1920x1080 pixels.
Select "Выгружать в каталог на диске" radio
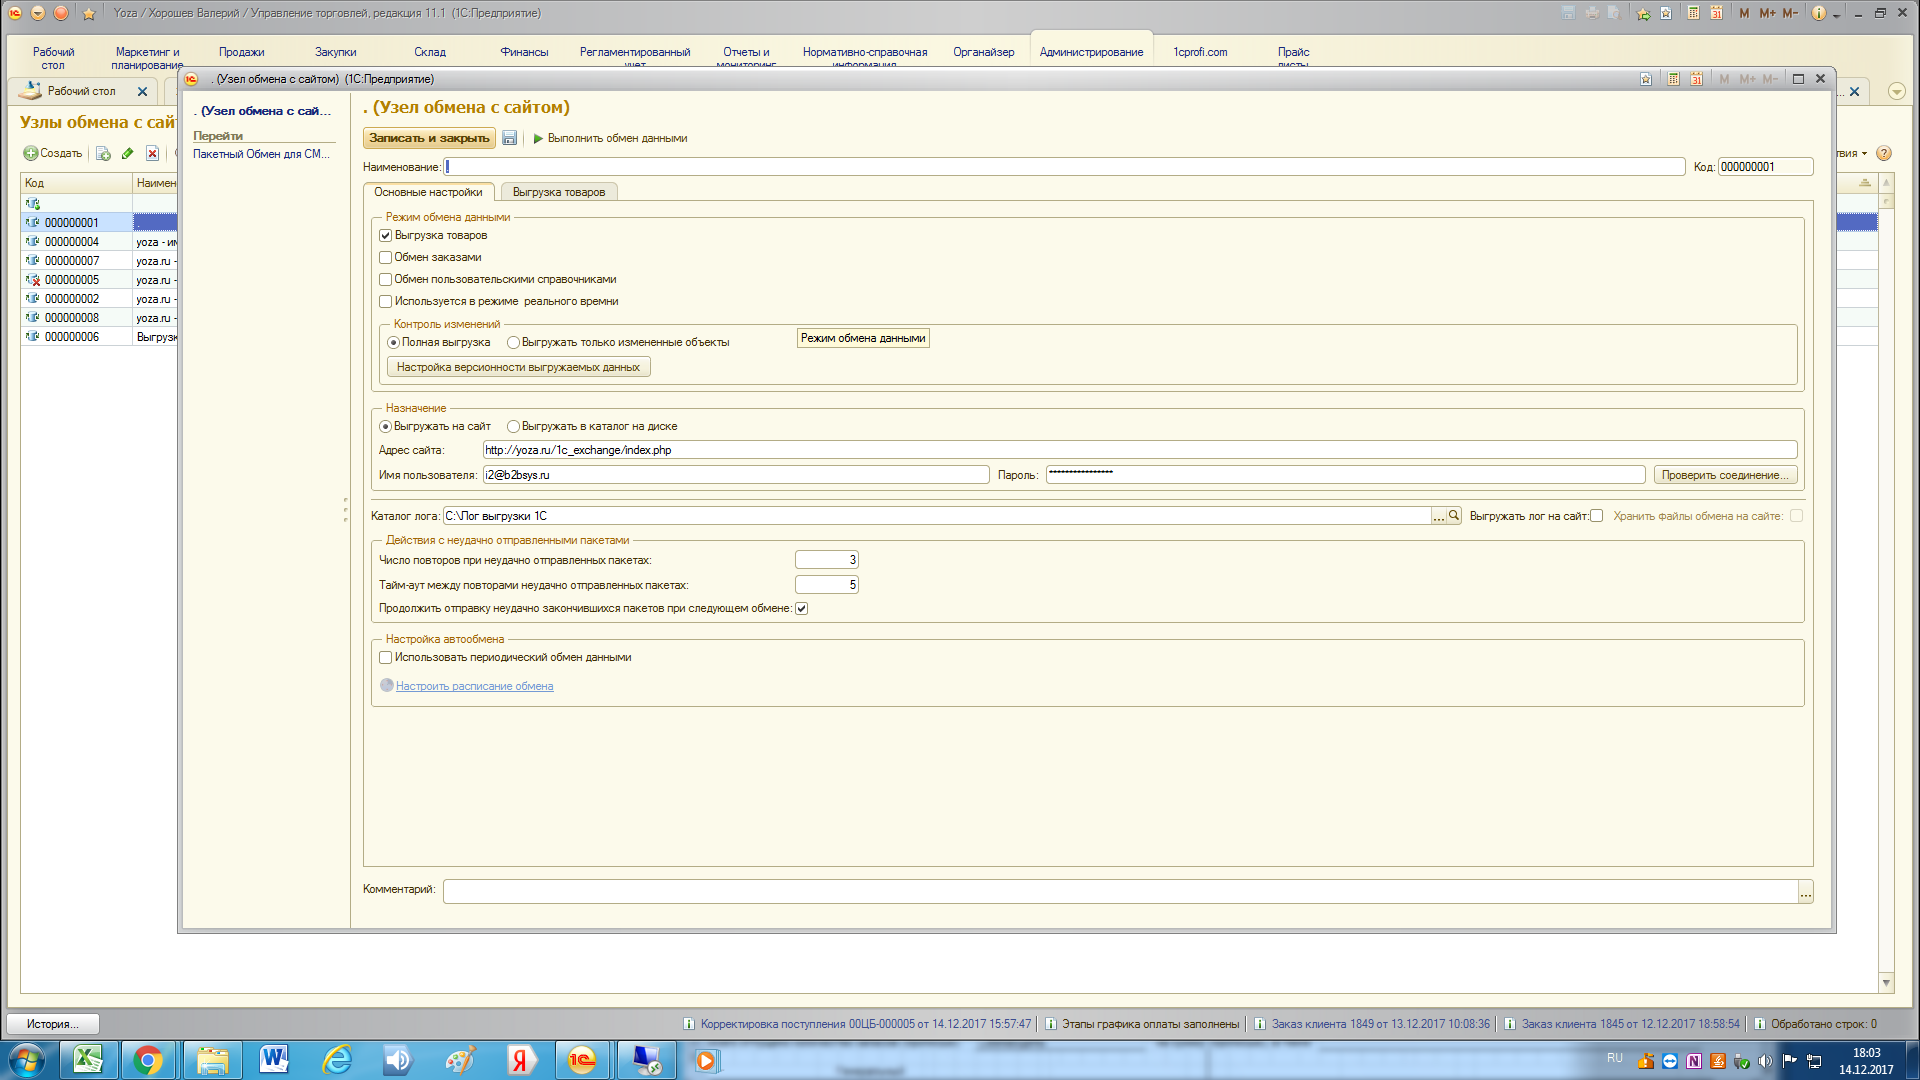point(513,427)
